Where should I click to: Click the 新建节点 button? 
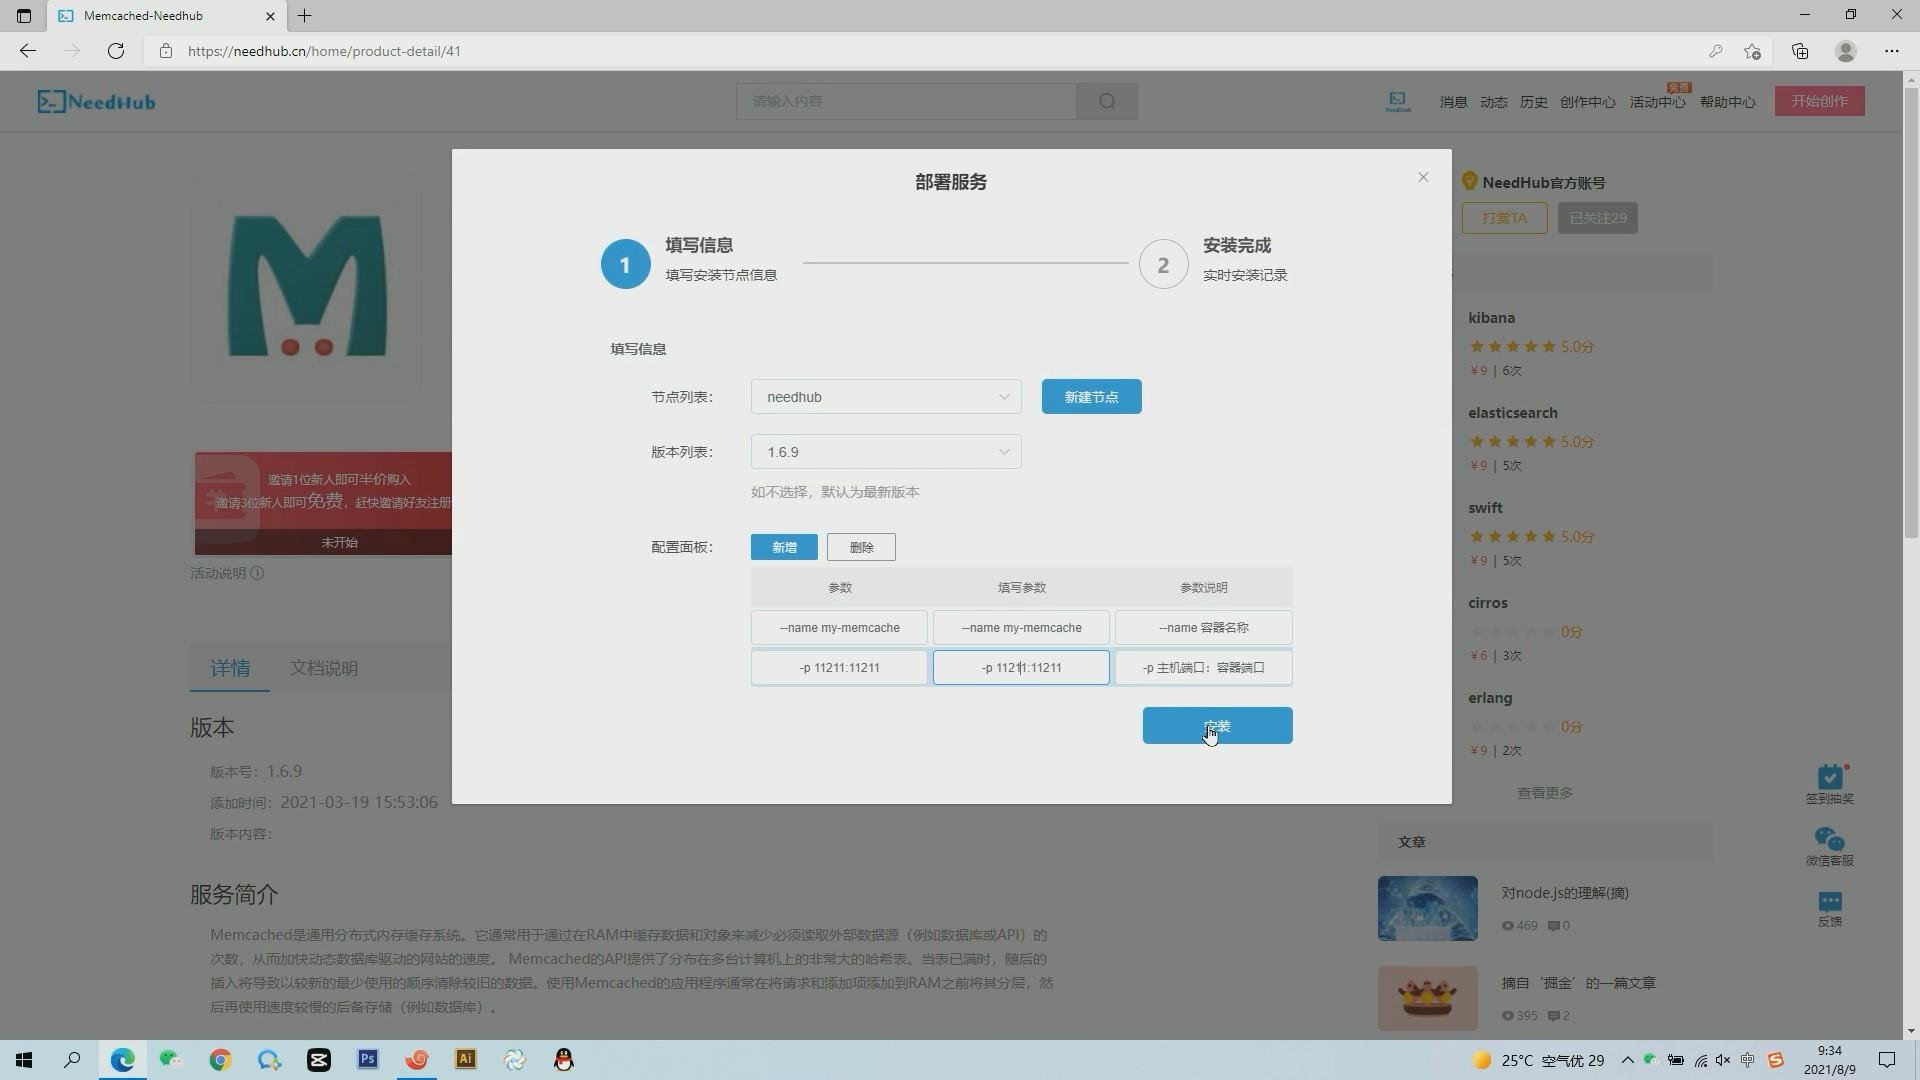coord(1091,397)
